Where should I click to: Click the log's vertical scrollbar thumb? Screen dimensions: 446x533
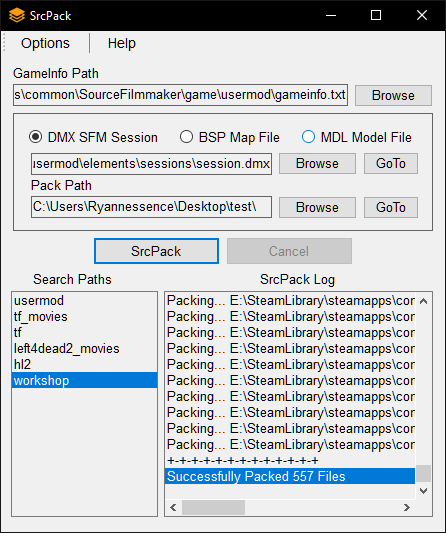click(x=423, y=474)
